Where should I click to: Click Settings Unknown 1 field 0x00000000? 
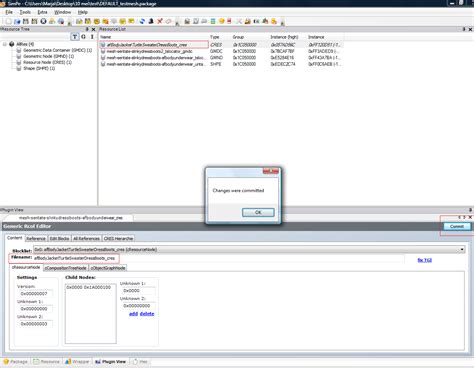(x=35, y=309)
